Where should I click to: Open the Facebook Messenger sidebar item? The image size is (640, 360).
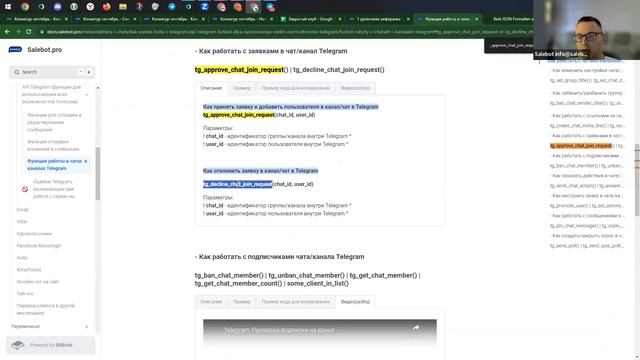(39, 246)
